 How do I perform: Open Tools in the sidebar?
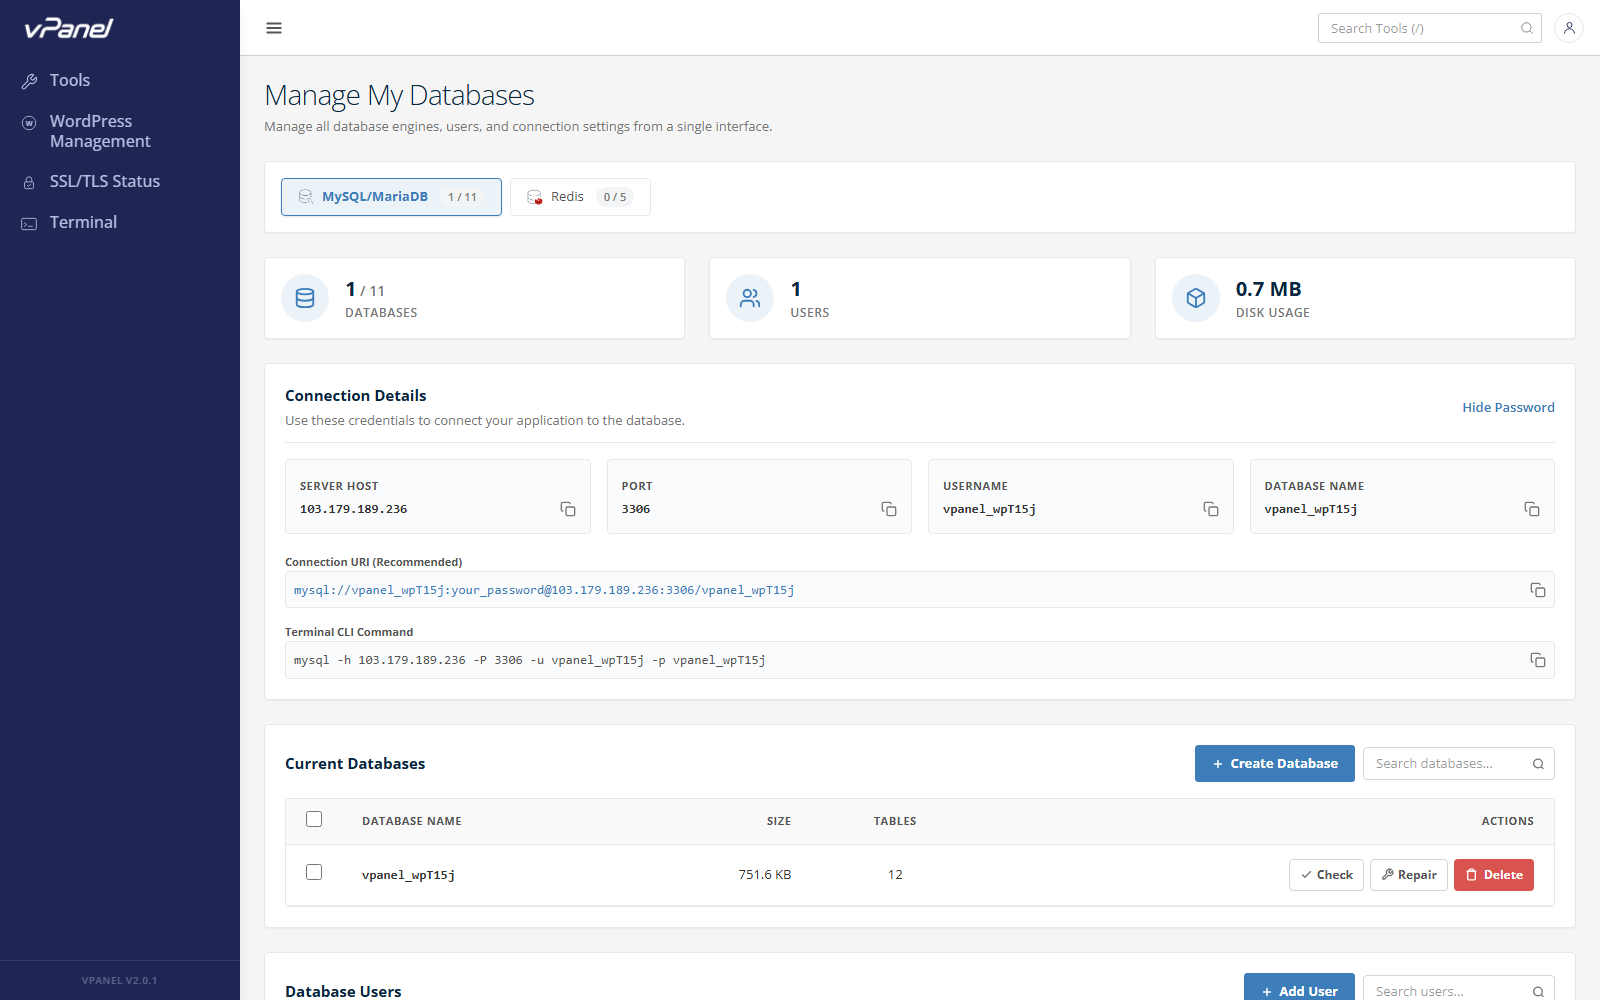coord(70,80)
